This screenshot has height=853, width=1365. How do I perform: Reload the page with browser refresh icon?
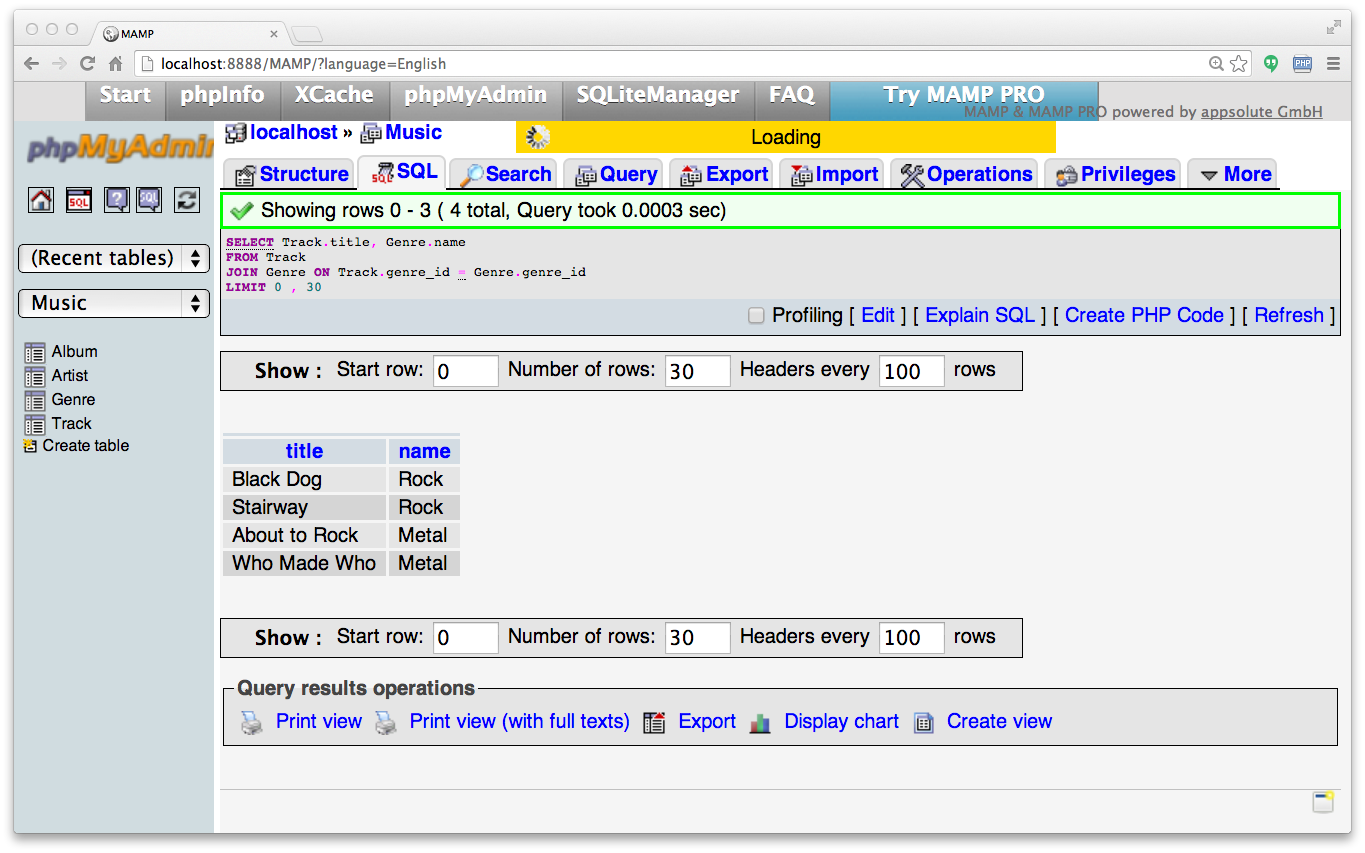(88, 64)
